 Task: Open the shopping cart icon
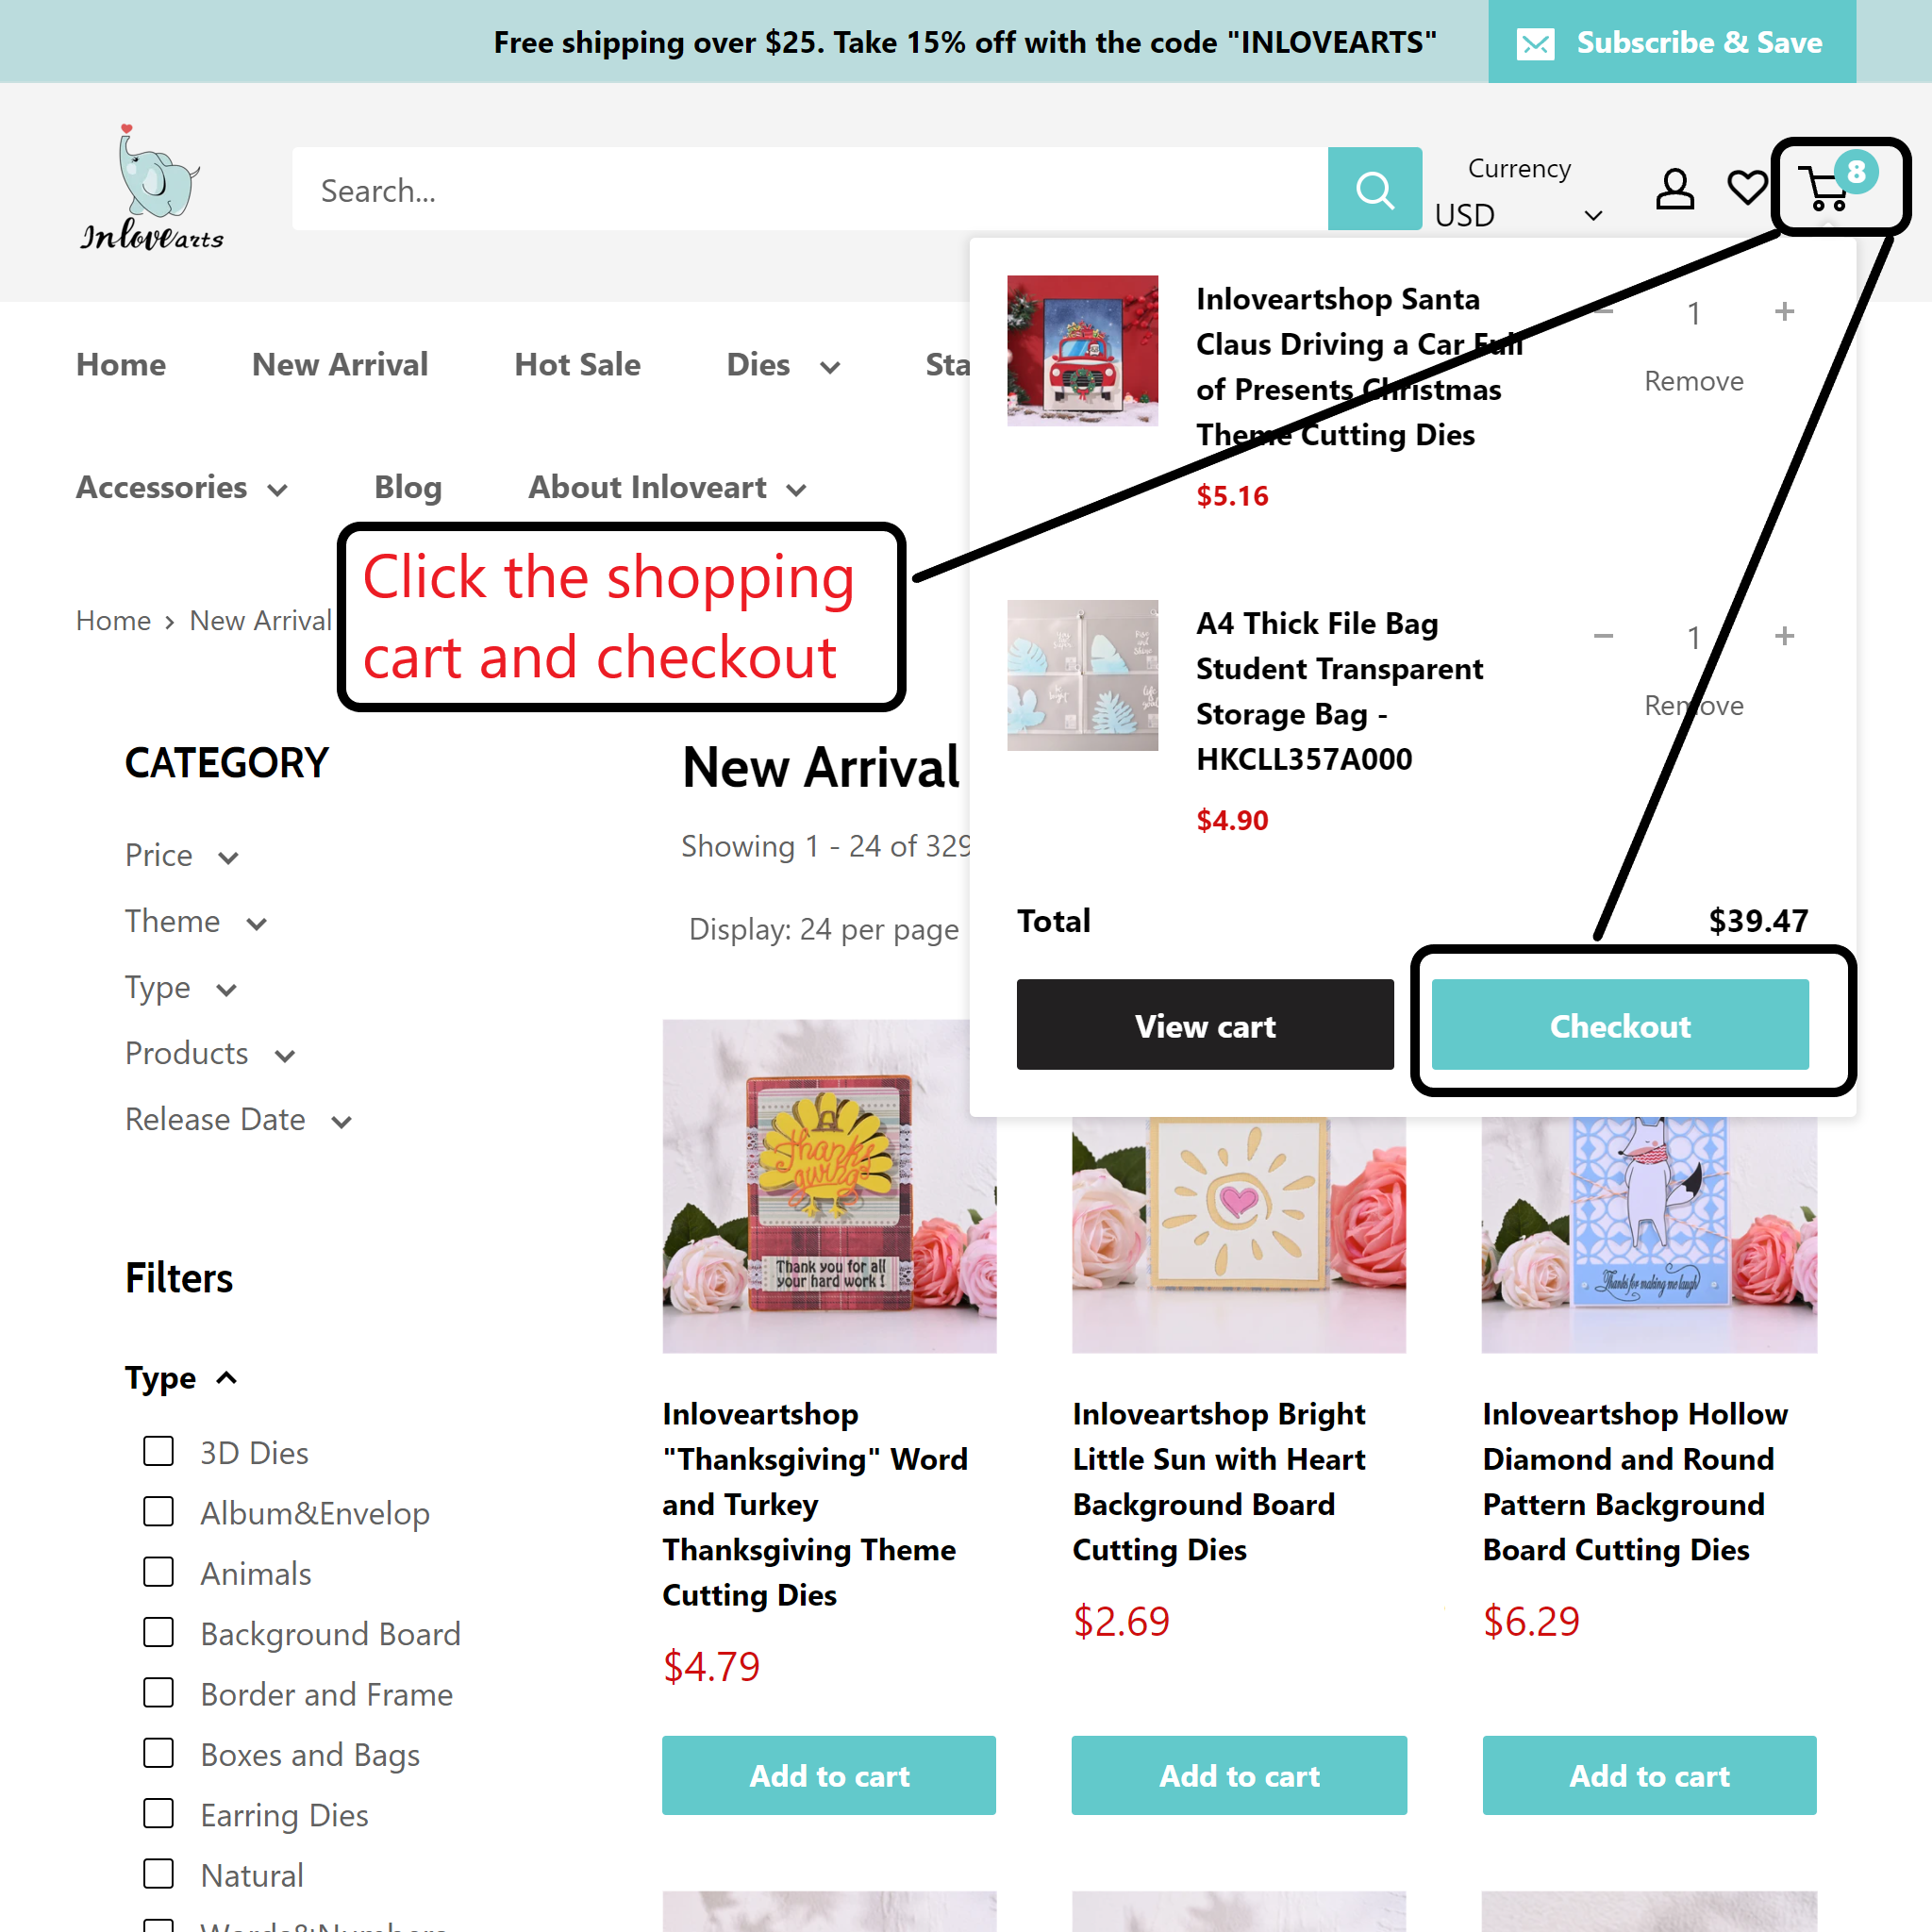1826,189
